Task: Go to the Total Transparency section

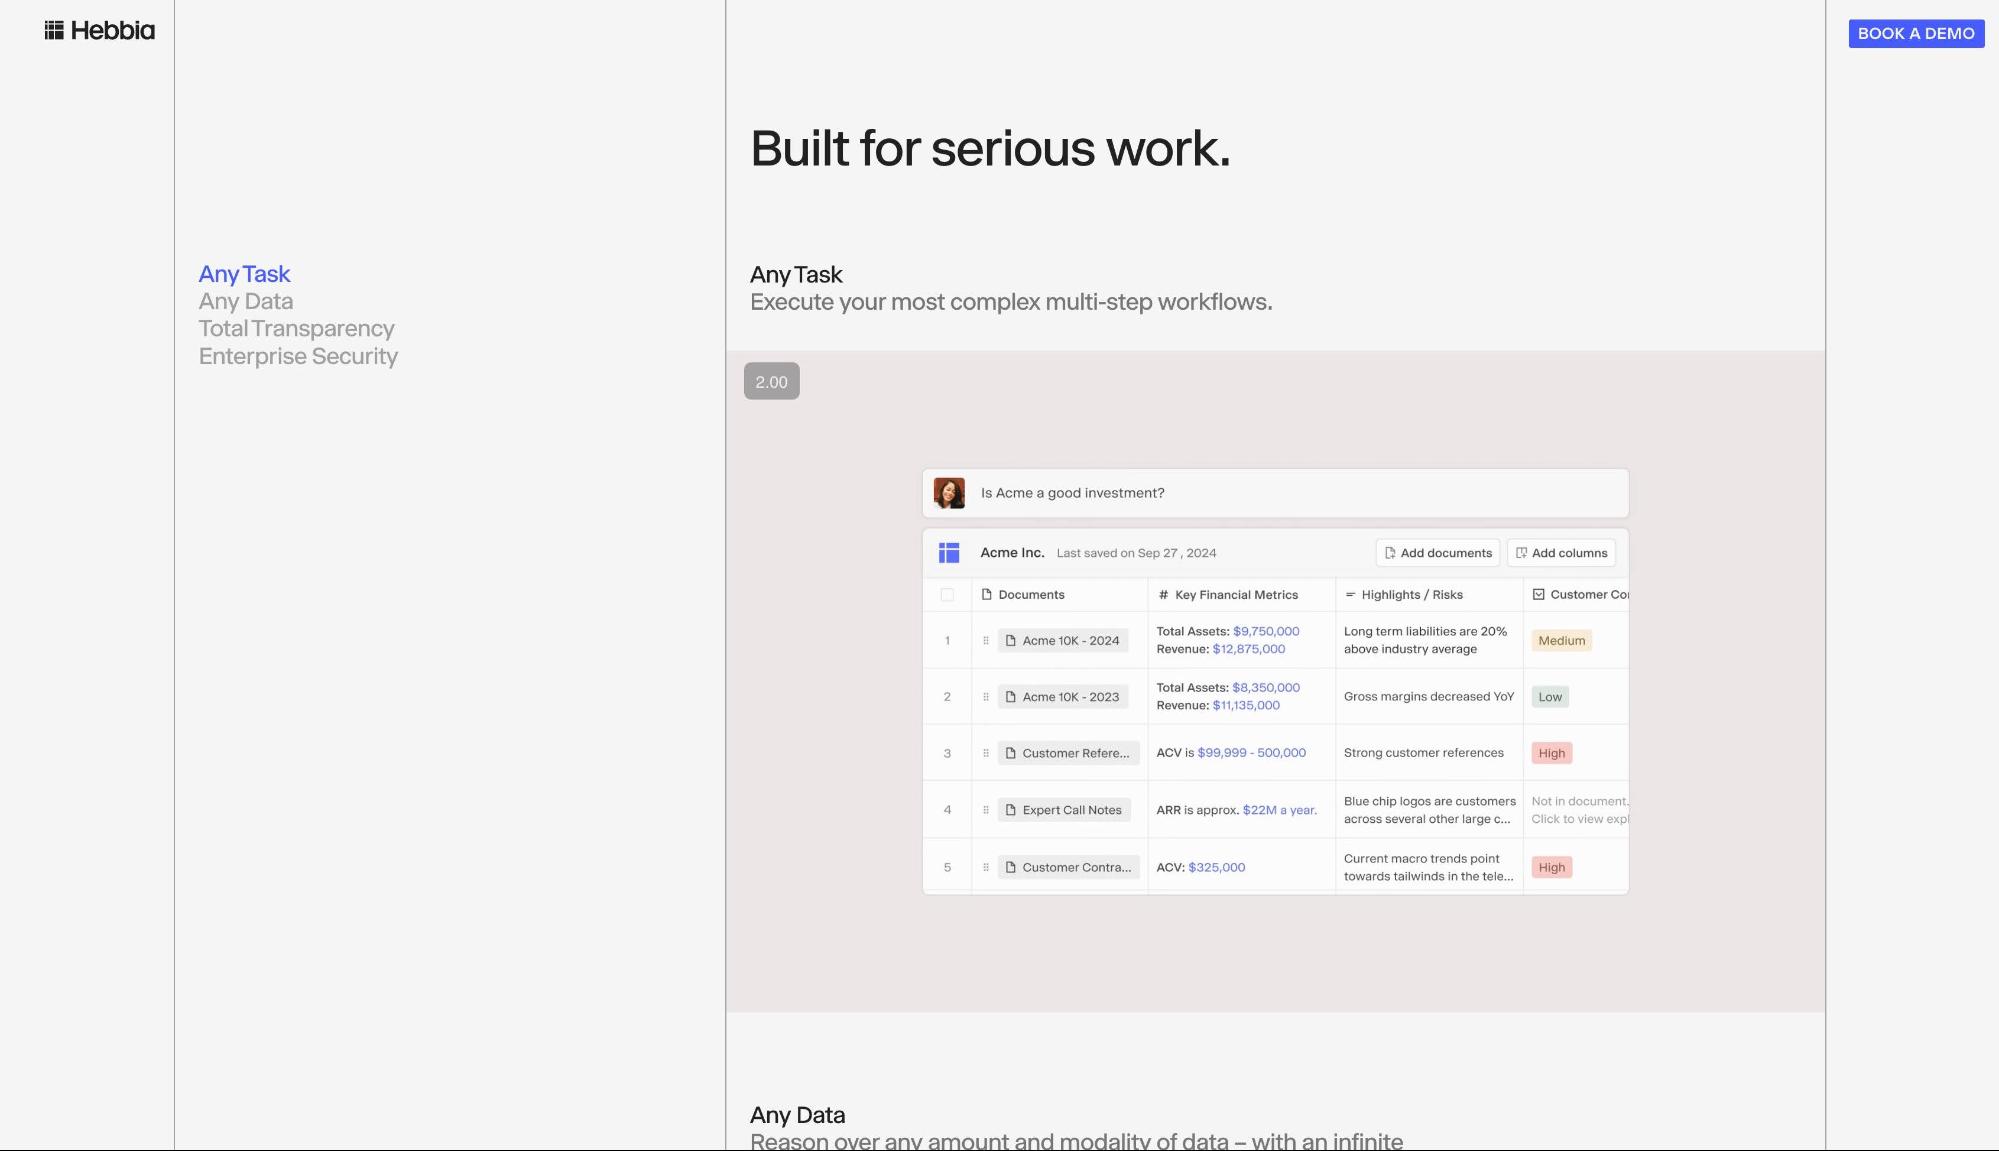Action: coord(296,329)
